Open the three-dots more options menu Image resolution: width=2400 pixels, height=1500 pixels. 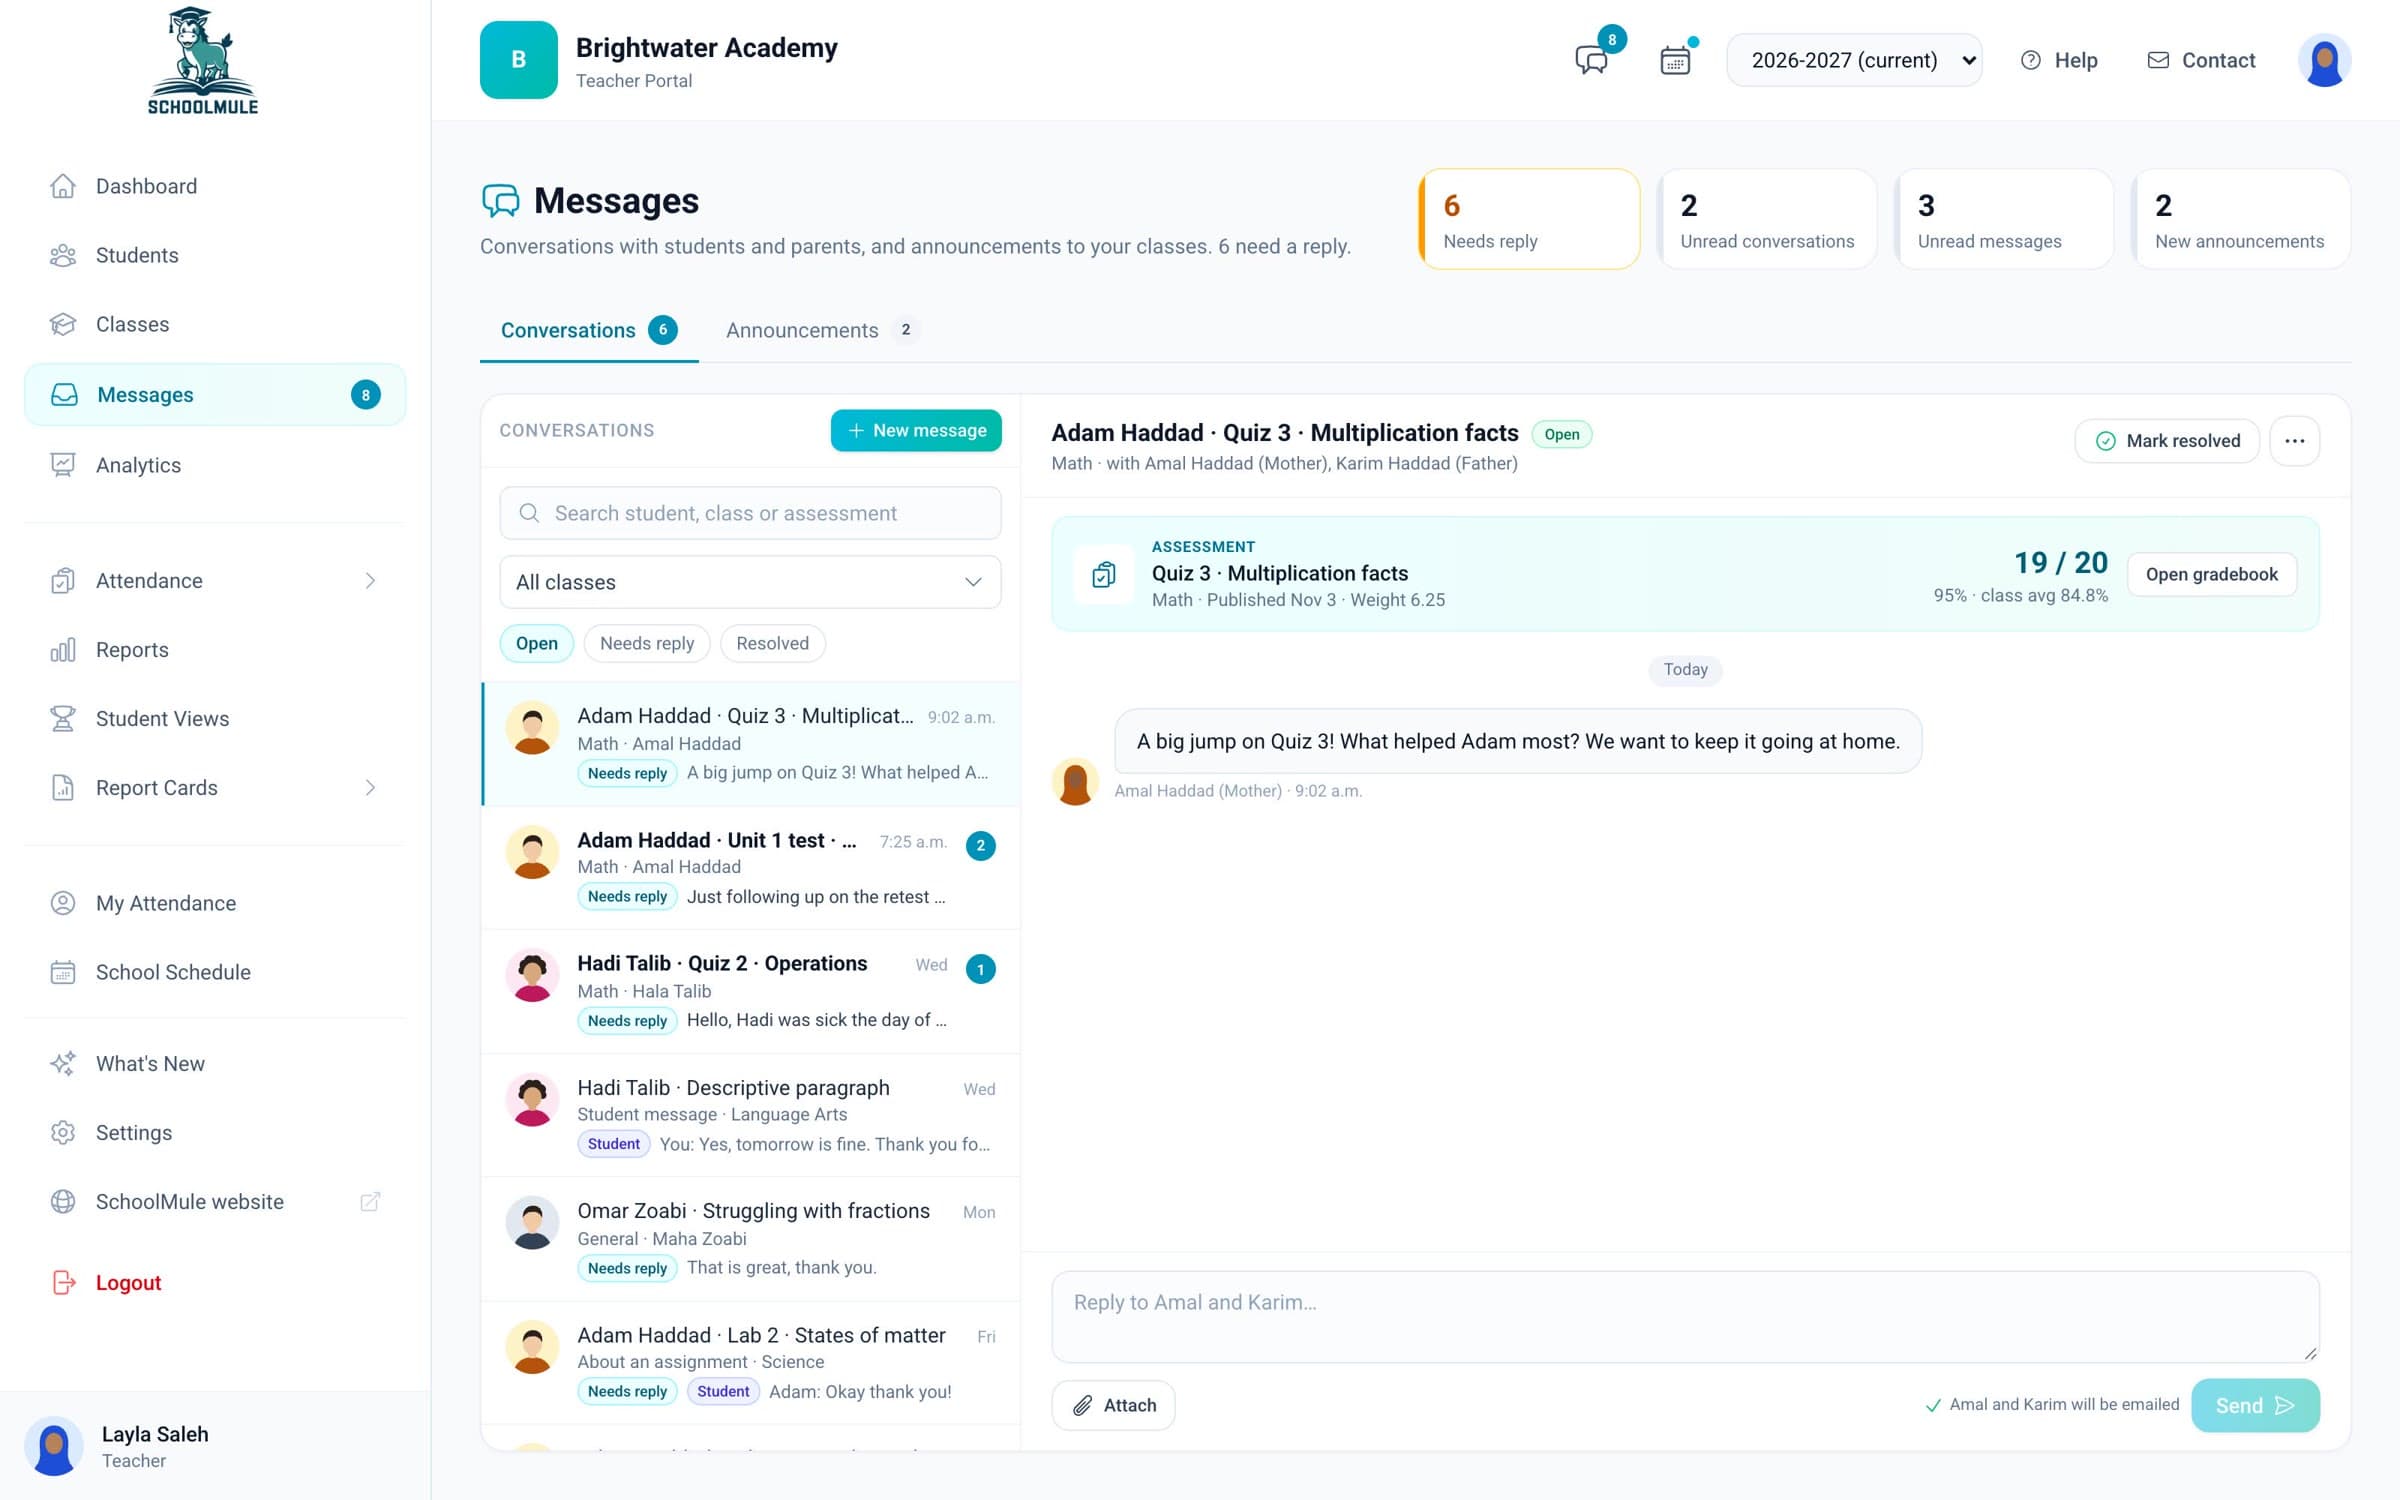[x=2295, y=441]
